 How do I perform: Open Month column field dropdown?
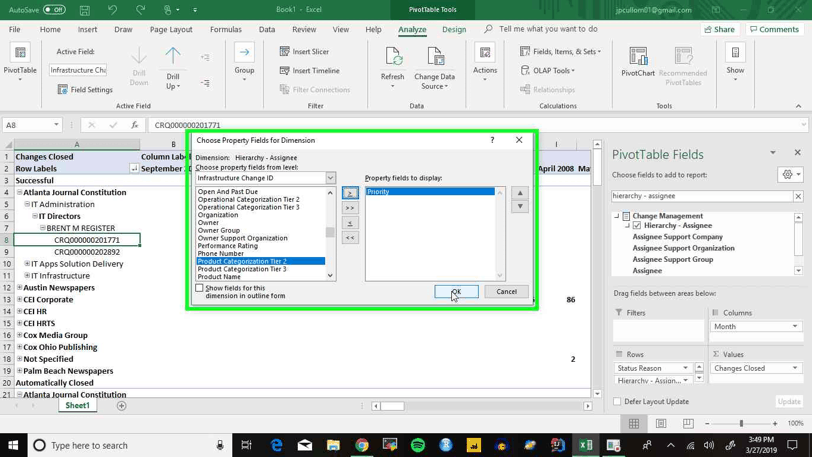795,327
